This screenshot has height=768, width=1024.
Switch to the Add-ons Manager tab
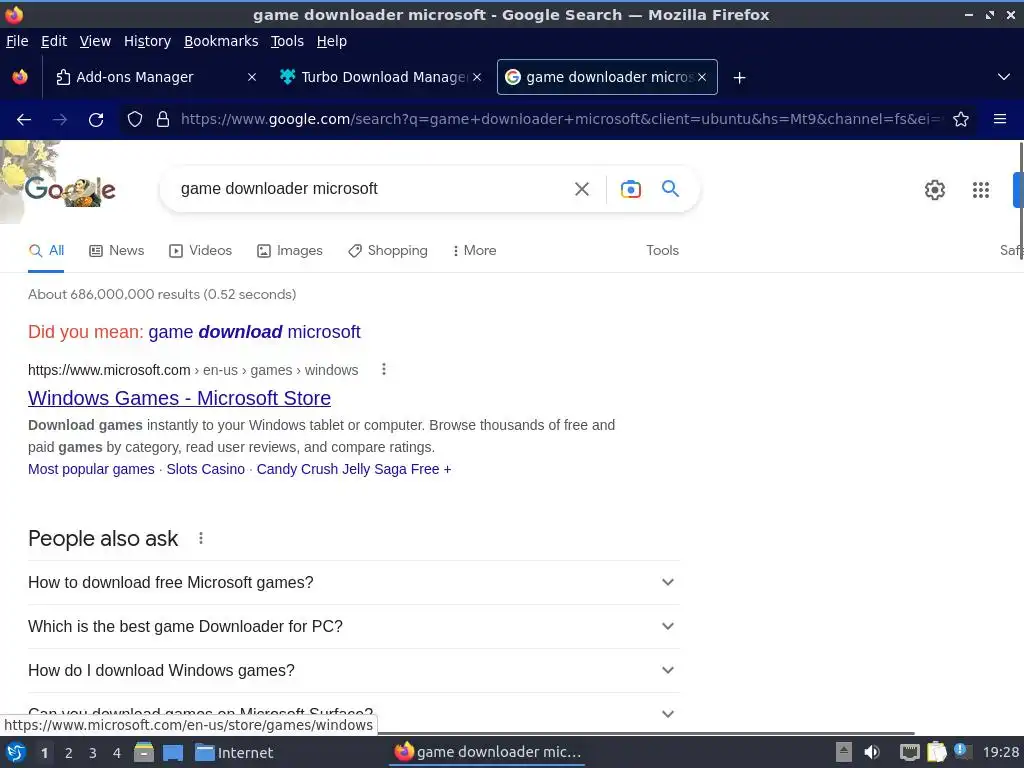pyautogui.click(x=156, y=77)
